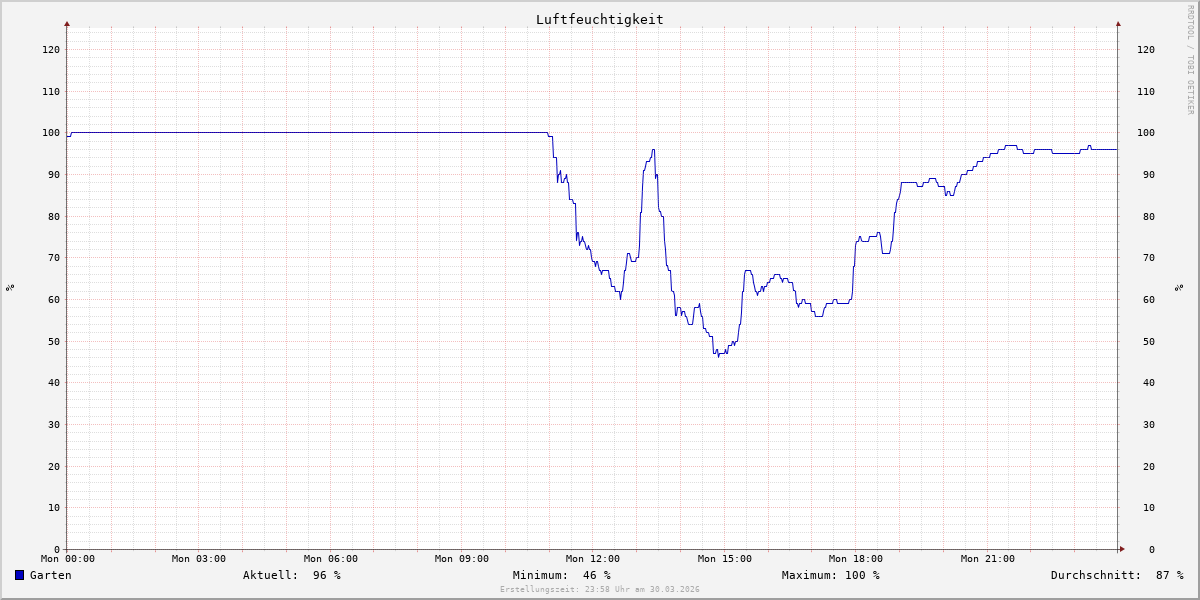This screenshot has height=600, width=1200.
Task: Click the blue Garten legend color swatch
Action: click(19, 575)
